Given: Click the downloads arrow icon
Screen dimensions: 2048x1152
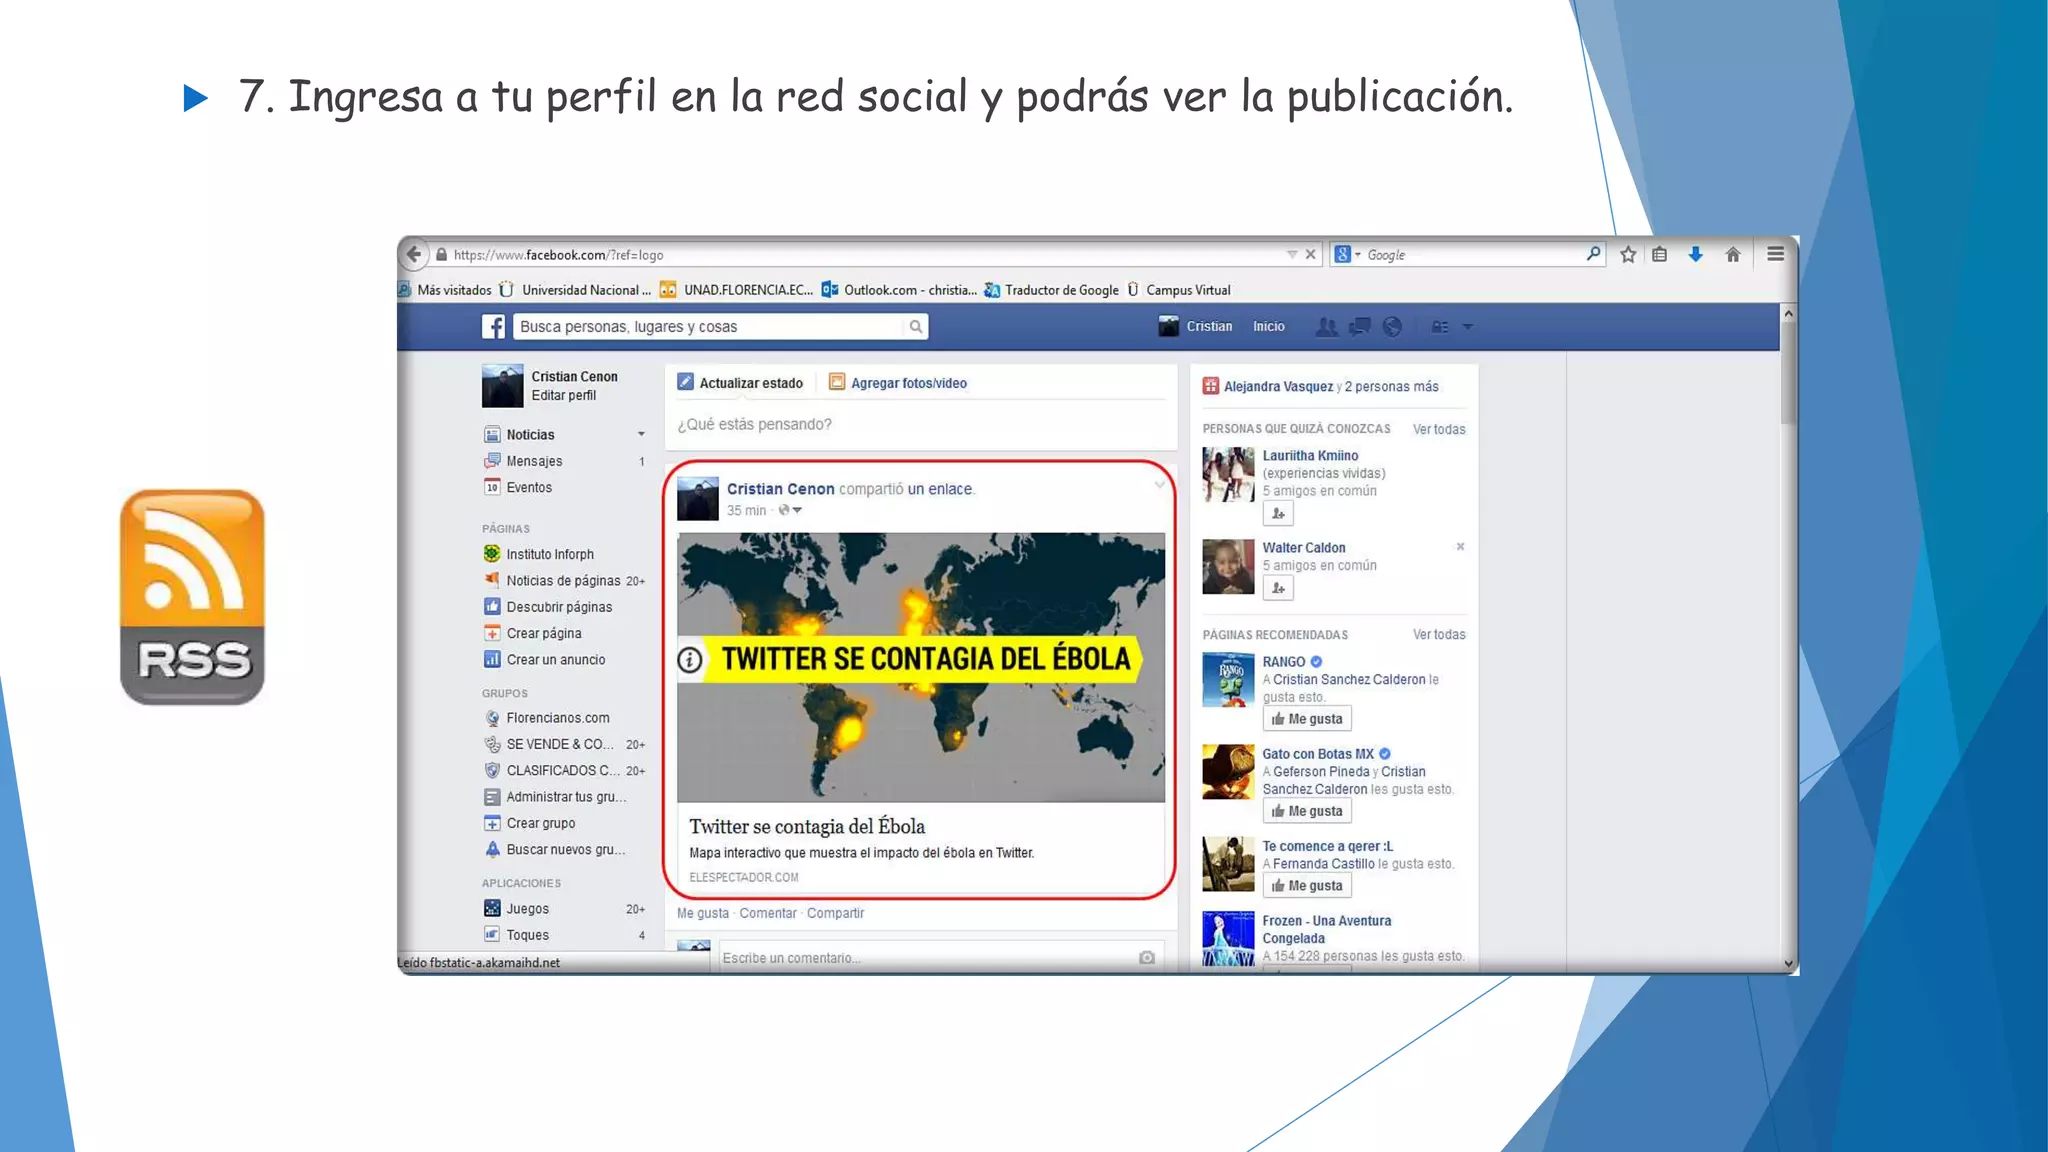Looking at the screenshot, I should pos(1695,255).
